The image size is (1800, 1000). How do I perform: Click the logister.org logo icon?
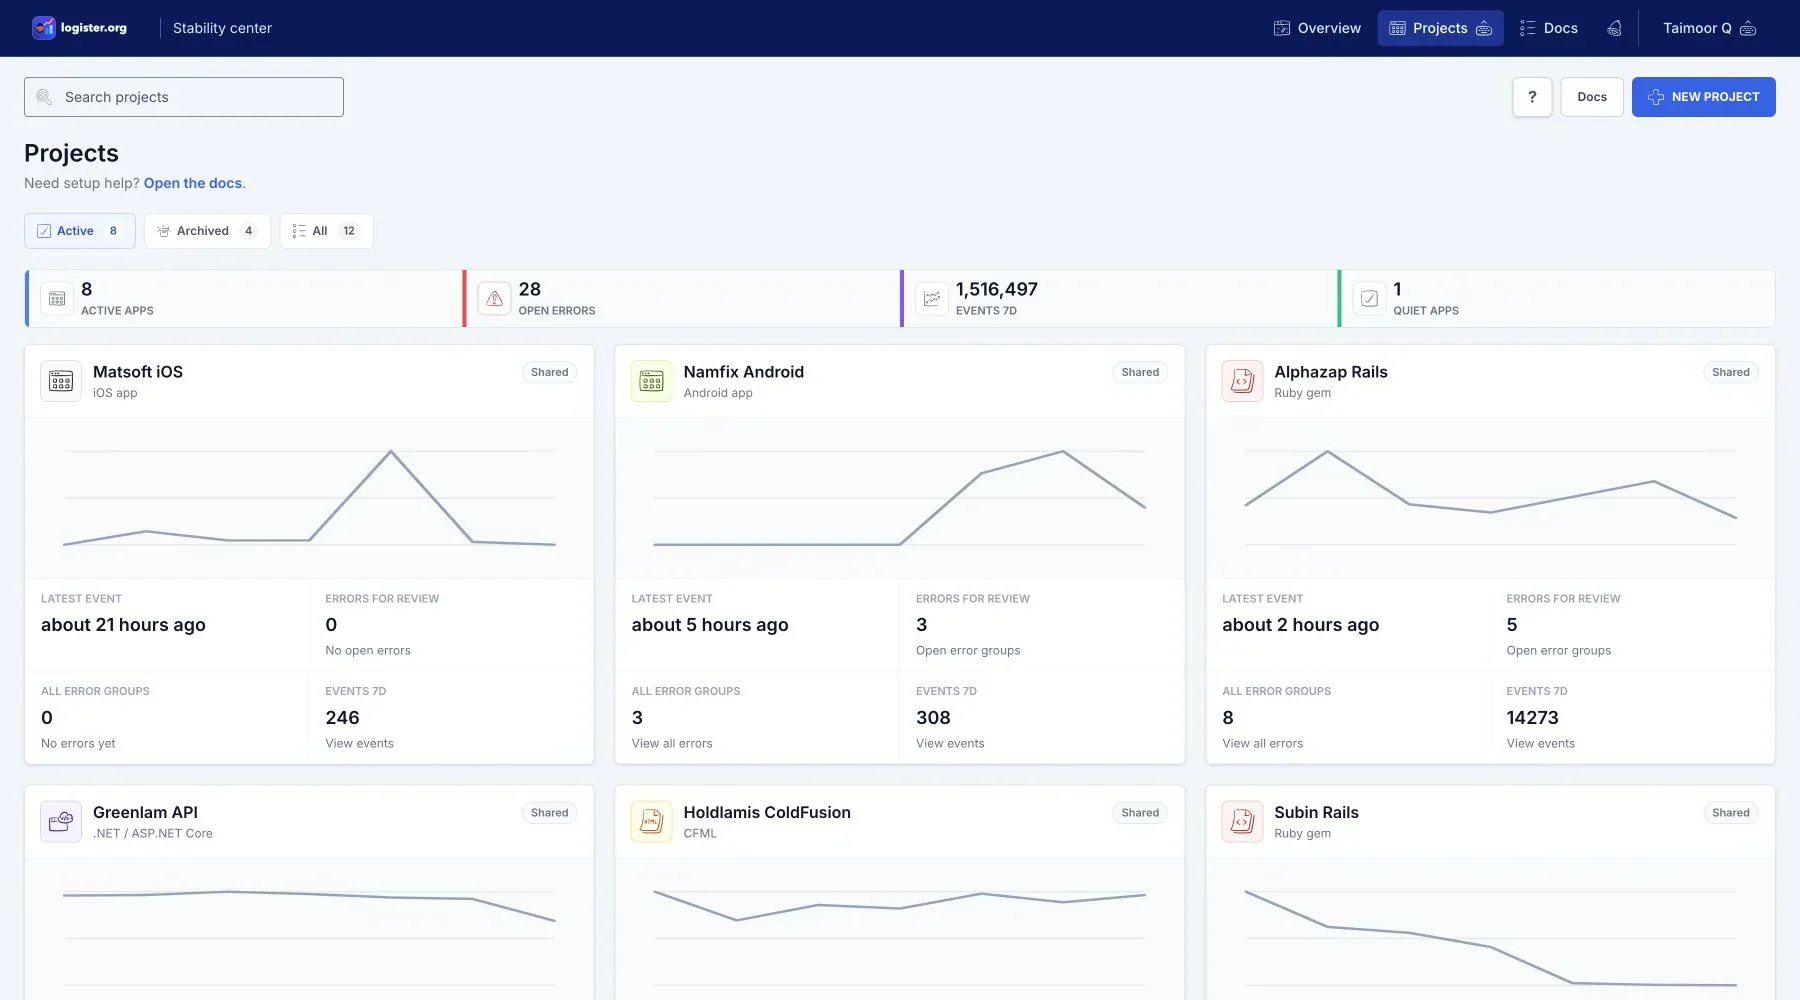(44, 28)
